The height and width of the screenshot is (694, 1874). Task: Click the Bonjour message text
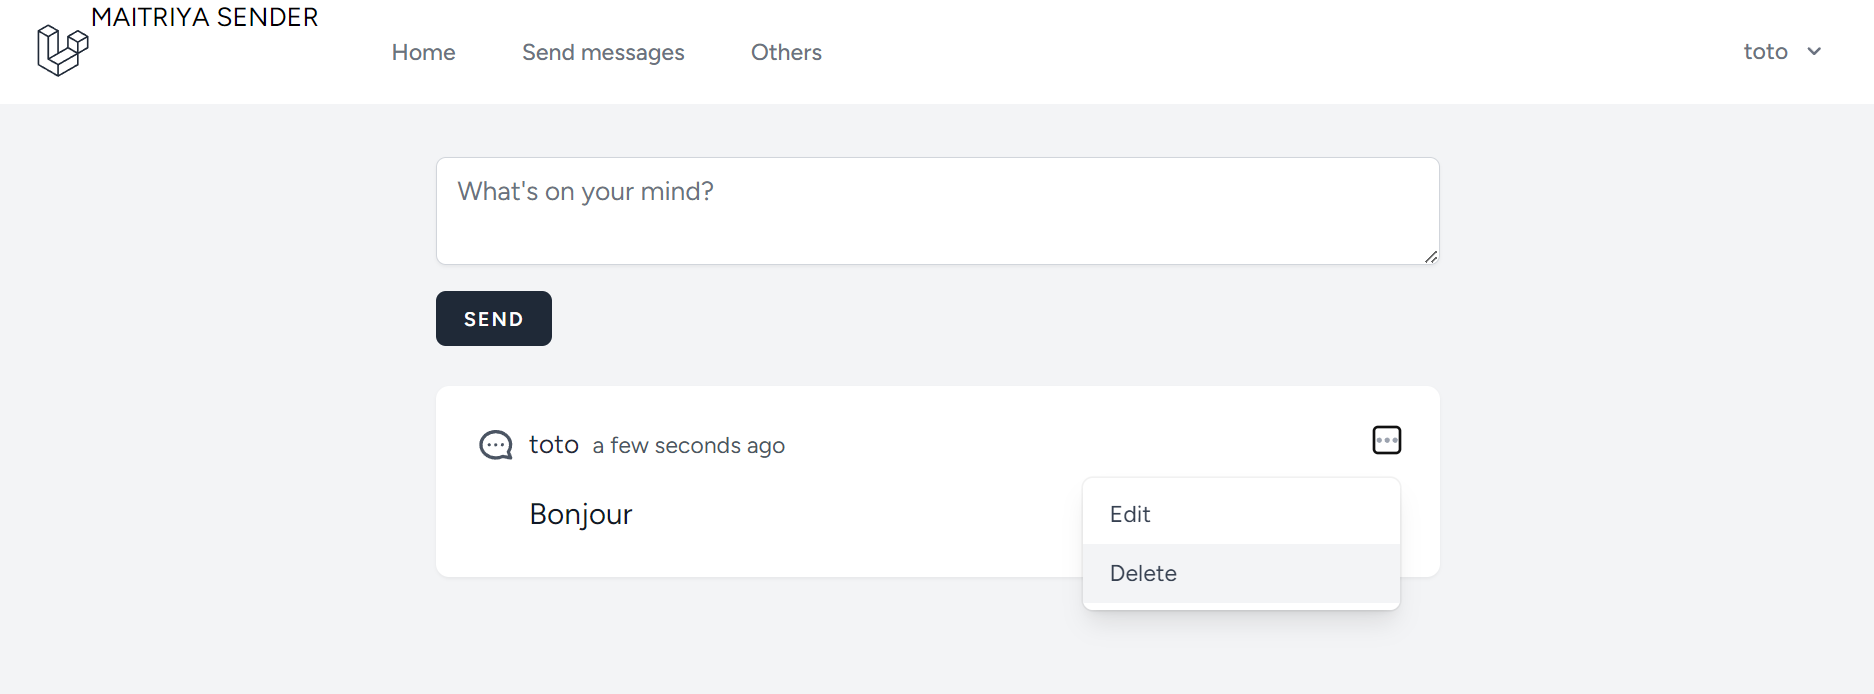tap(580, 514)
